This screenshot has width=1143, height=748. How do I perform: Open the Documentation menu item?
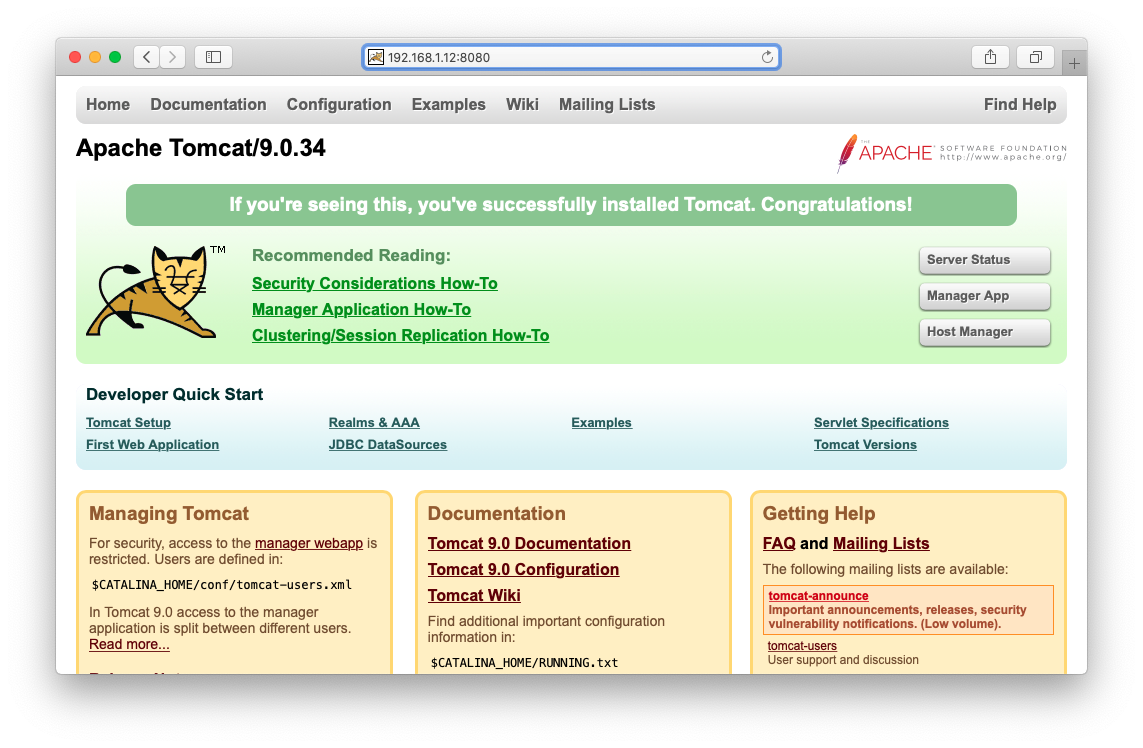pyautogui.click(x=208, y=104)
